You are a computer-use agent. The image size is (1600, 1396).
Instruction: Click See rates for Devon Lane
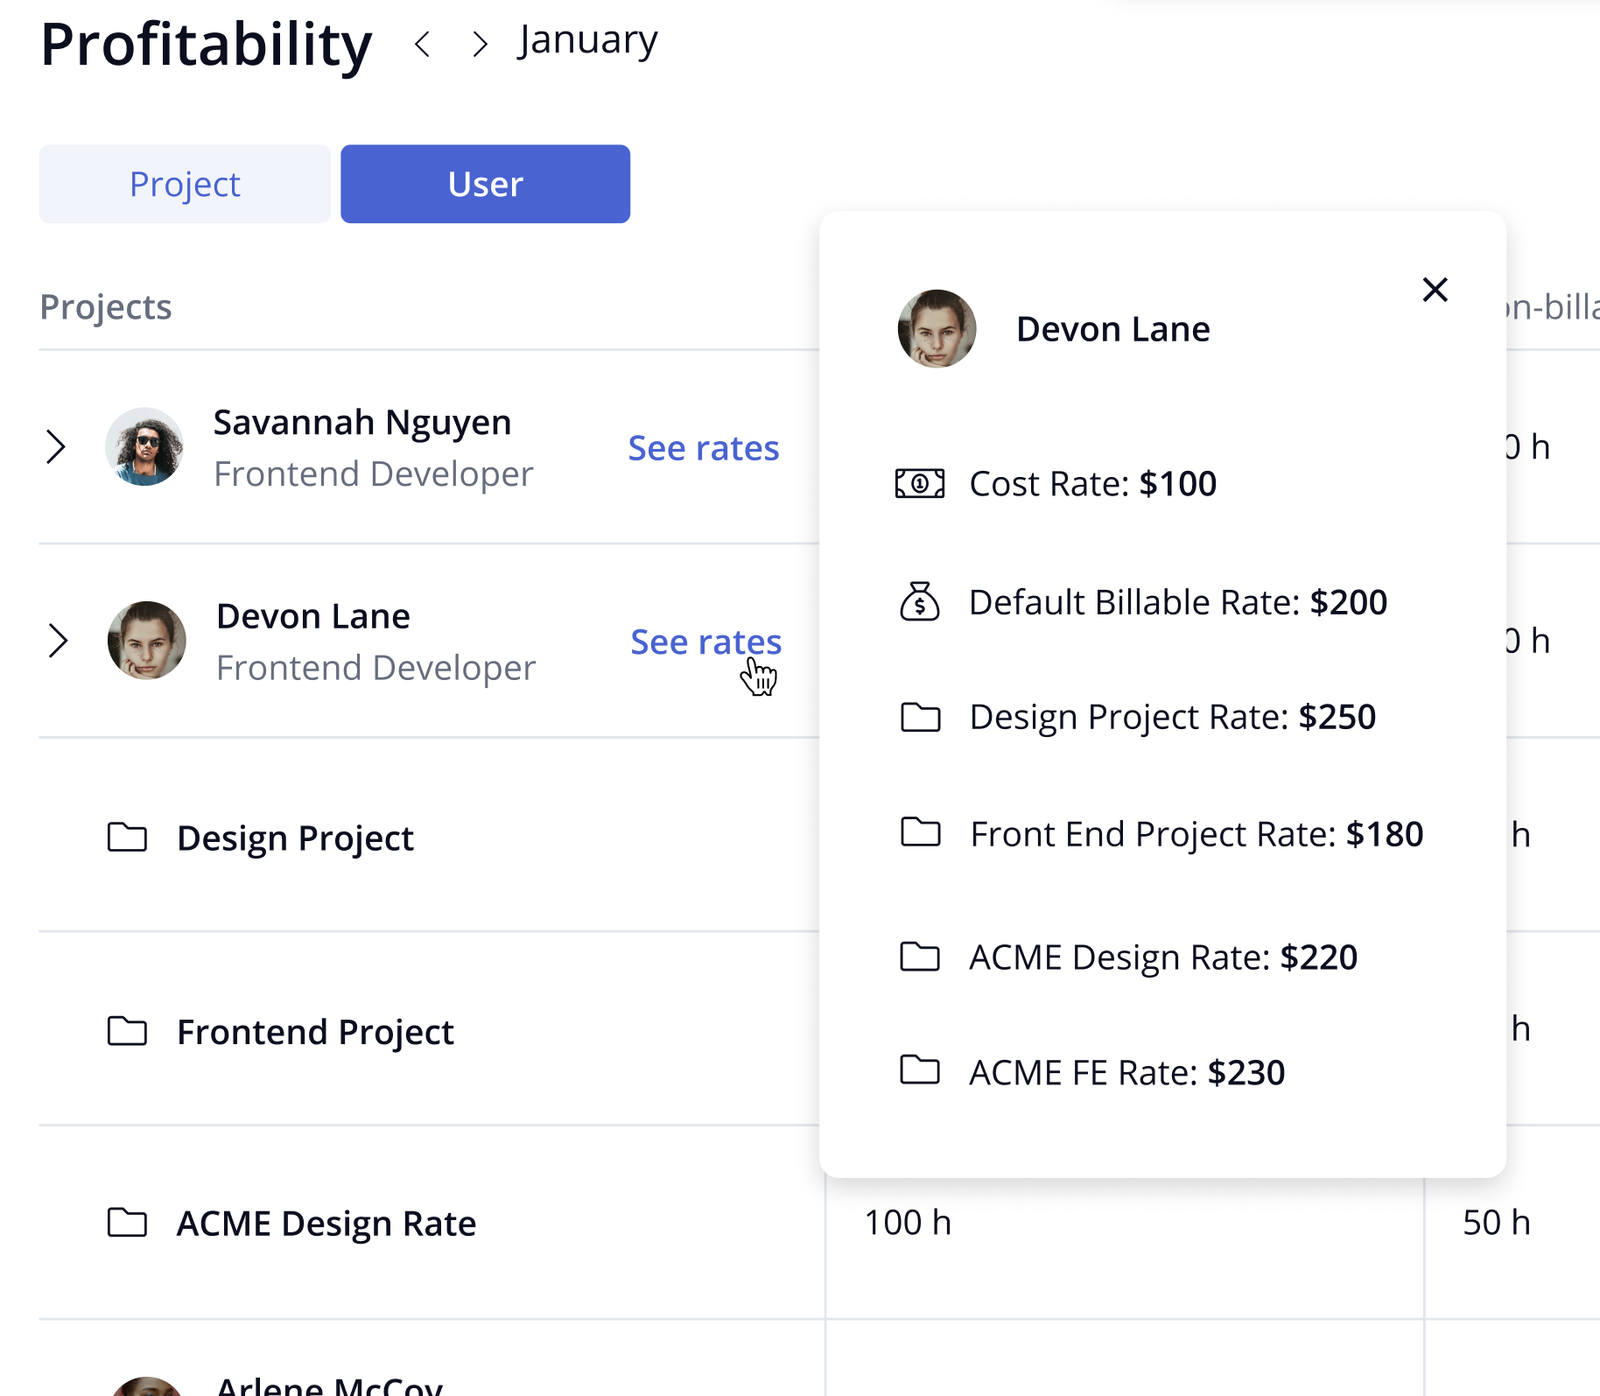pos(705,642)
